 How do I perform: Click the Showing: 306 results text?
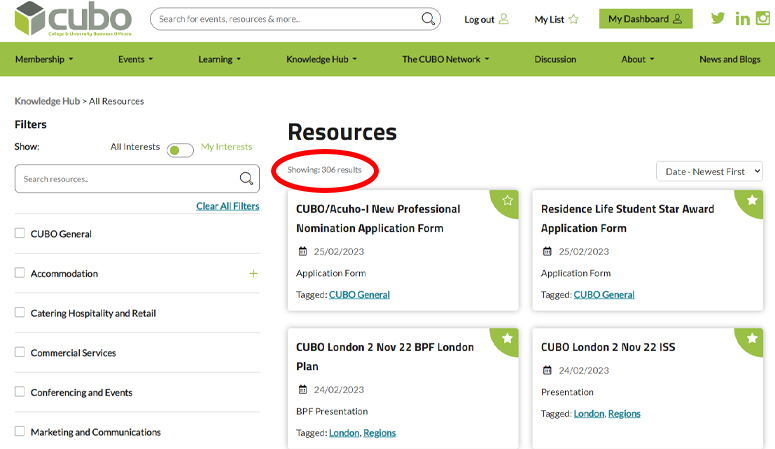tap(324, 170)
